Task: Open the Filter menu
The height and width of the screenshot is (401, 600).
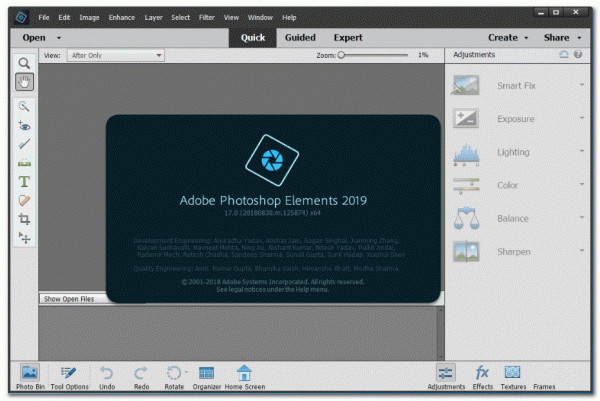Action: coord(207,18)
